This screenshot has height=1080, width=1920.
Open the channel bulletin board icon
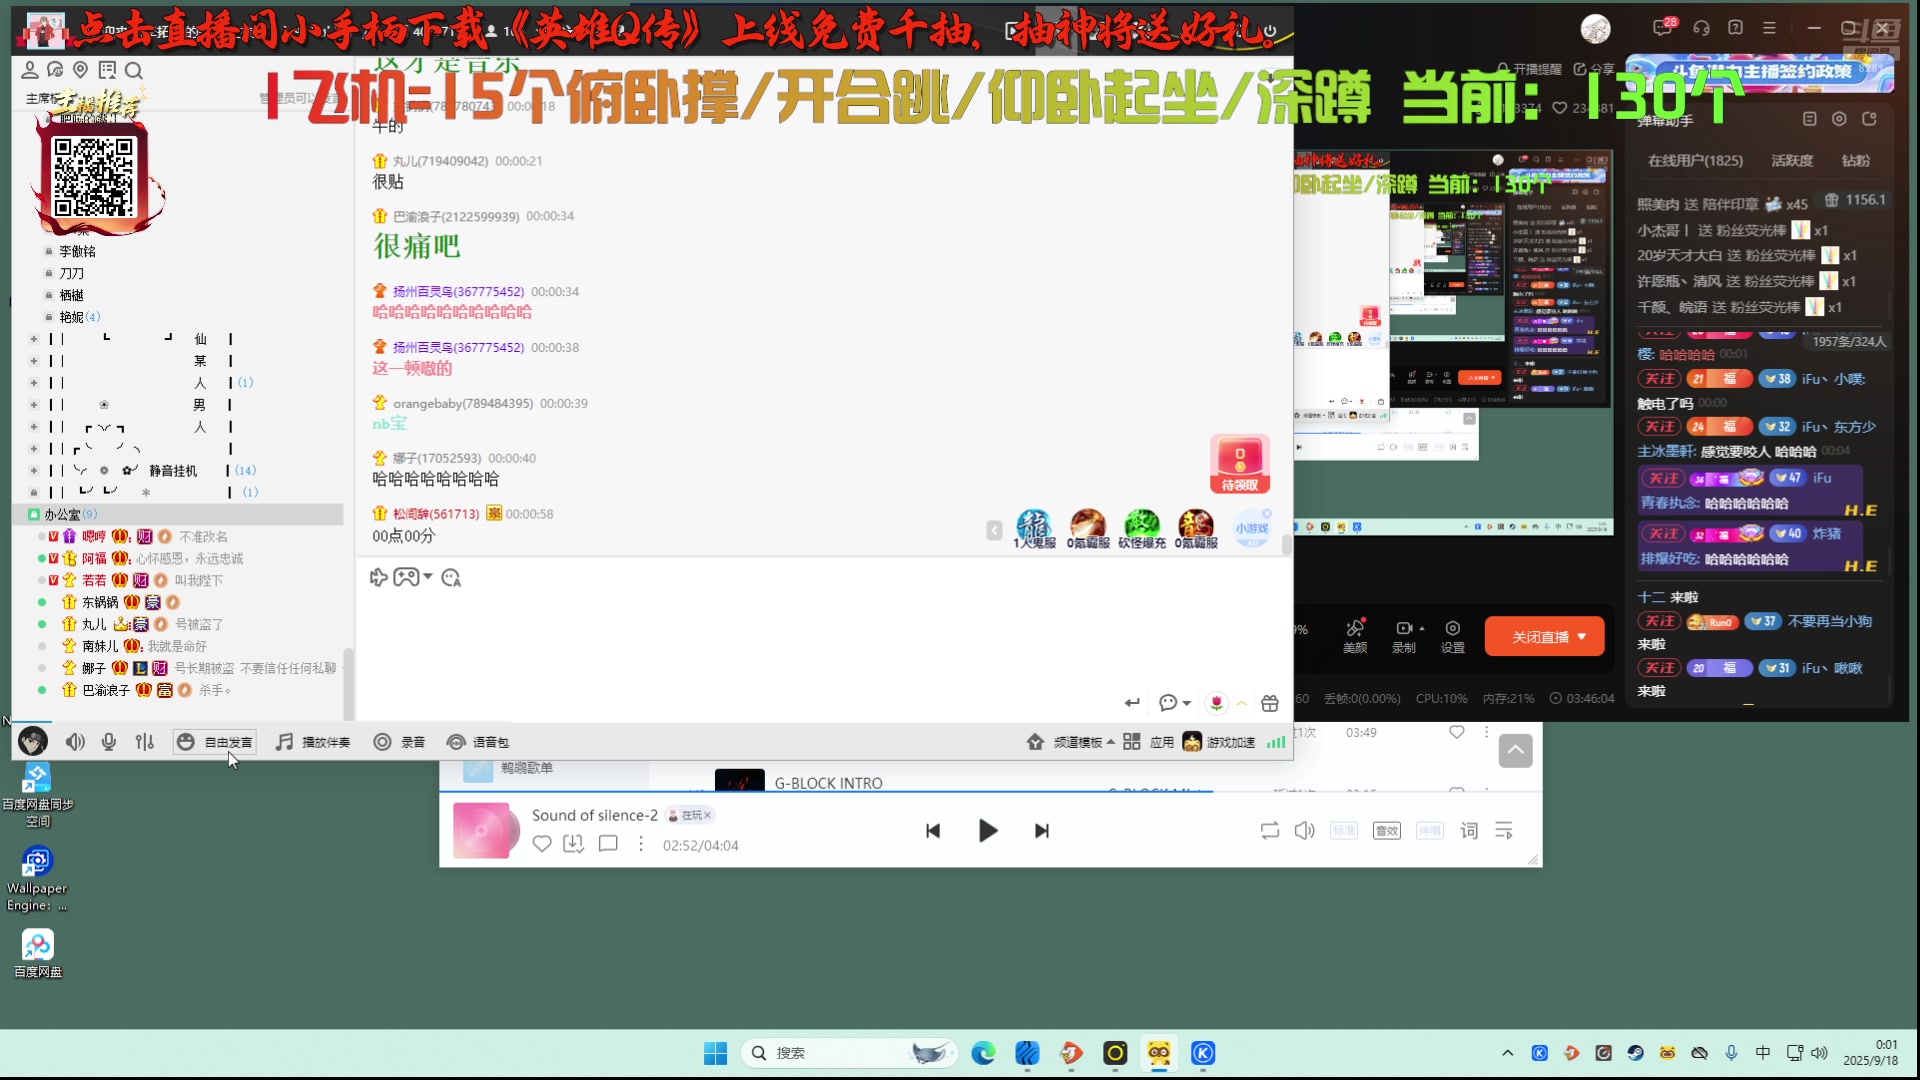(x=107, y=70)
